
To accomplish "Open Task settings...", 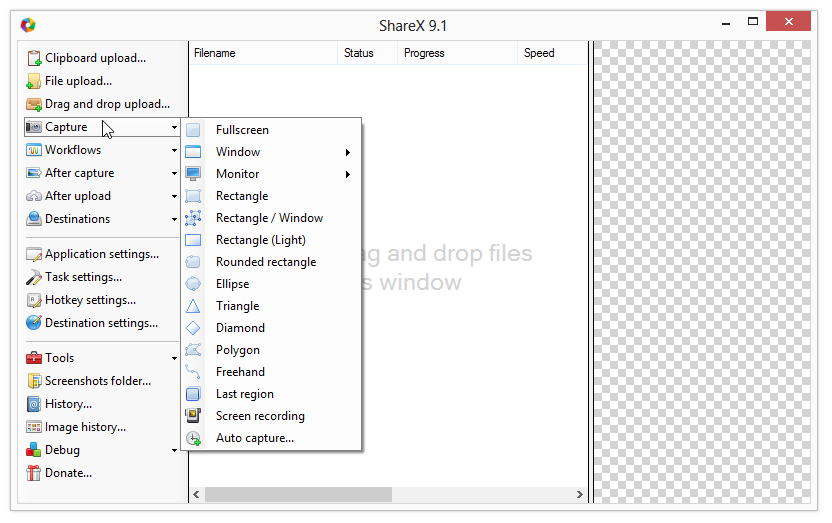I will click(83, 277).
